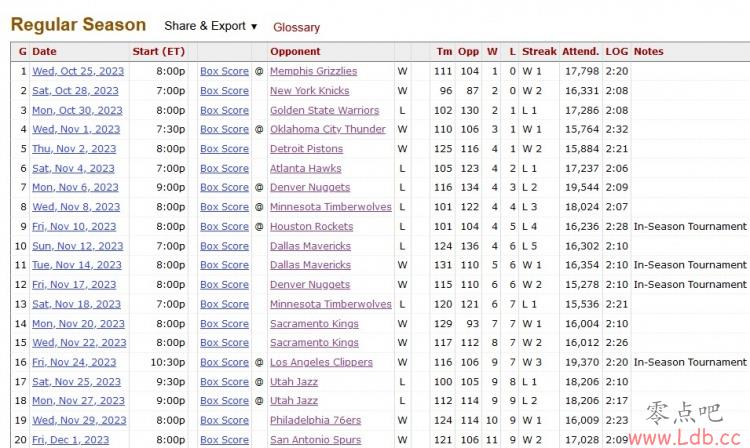Open the Houston Rockets team link
The width and height of the screenshot is (750, 448).
pos(311,227)
